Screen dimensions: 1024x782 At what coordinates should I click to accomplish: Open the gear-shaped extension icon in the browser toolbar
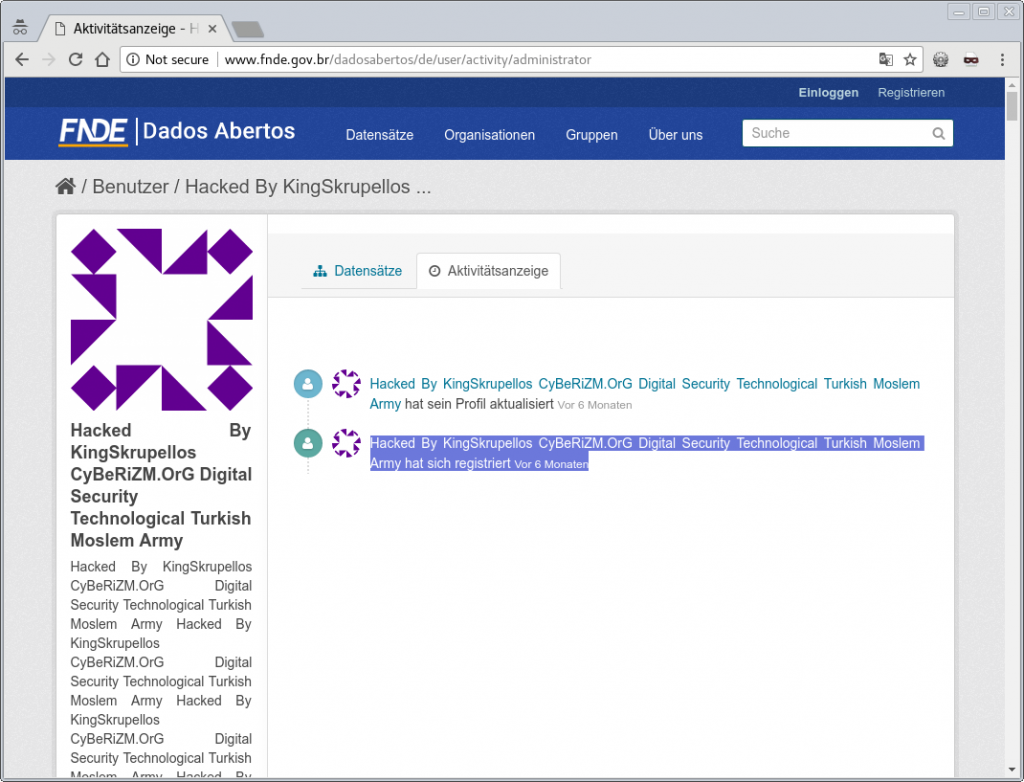coord(940,59)
